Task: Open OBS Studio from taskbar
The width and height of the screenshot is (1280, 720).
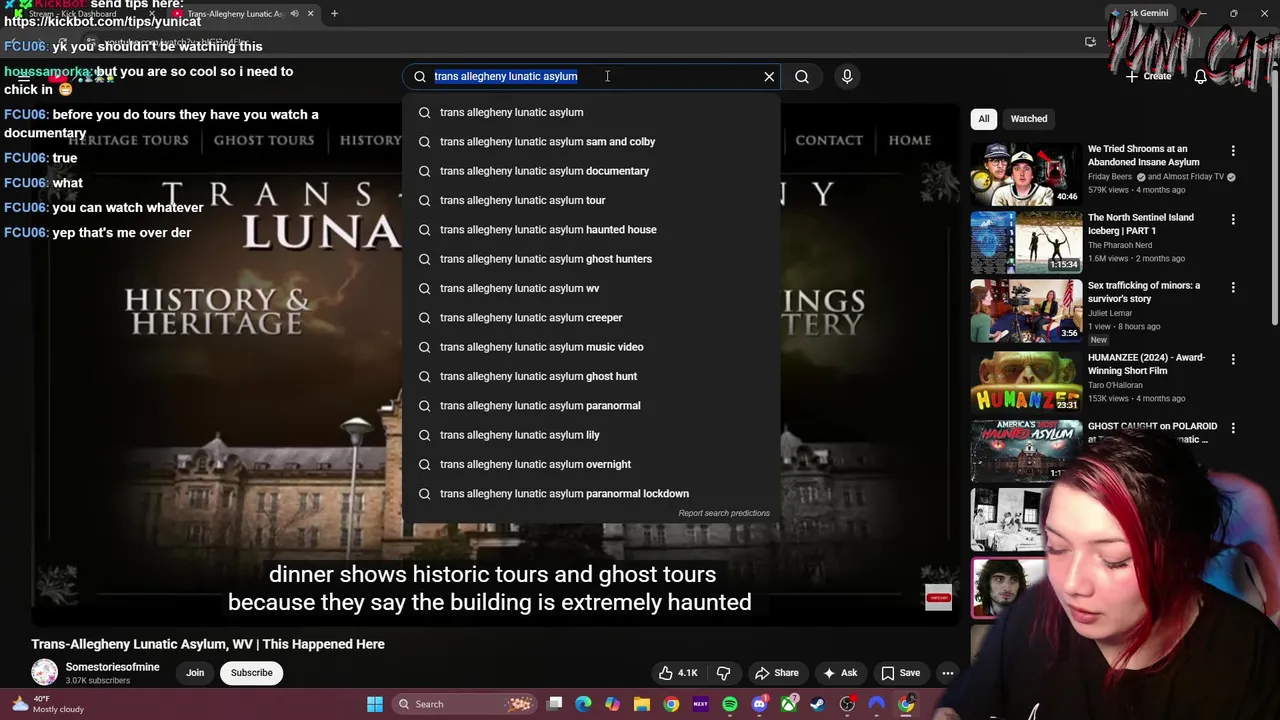Action: coord(847,704)
